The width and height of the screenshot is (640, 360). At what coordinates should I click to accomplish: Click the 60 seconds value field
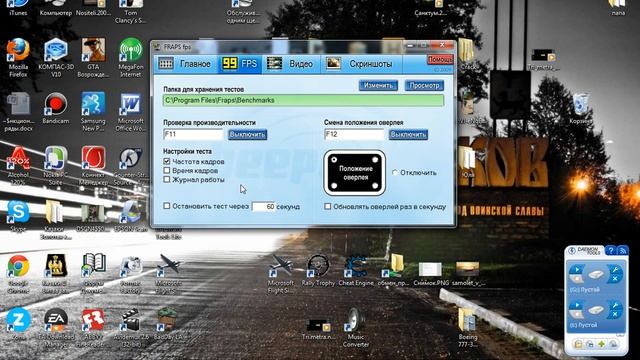coord(264,207)
